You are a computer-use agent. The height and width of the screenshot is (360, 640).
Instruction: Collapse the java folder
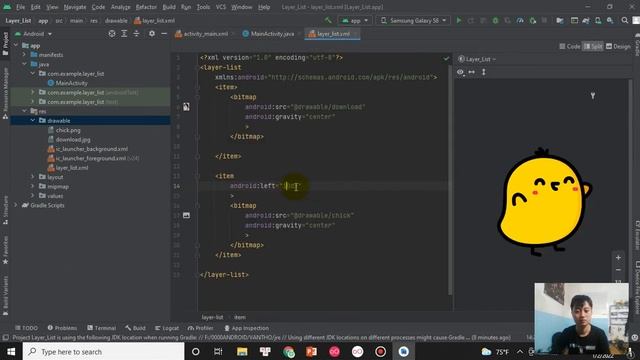click(x=24, y=64)
